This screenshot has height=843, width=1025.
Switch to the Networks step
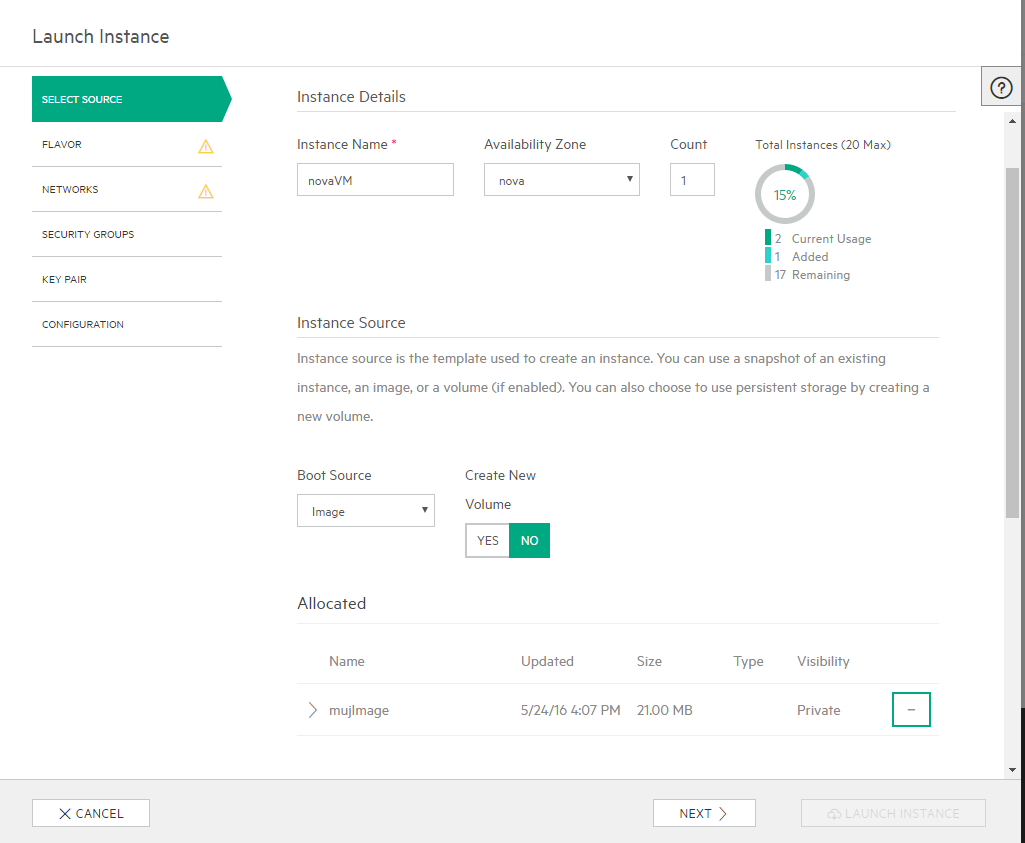(x=127, y=190)
